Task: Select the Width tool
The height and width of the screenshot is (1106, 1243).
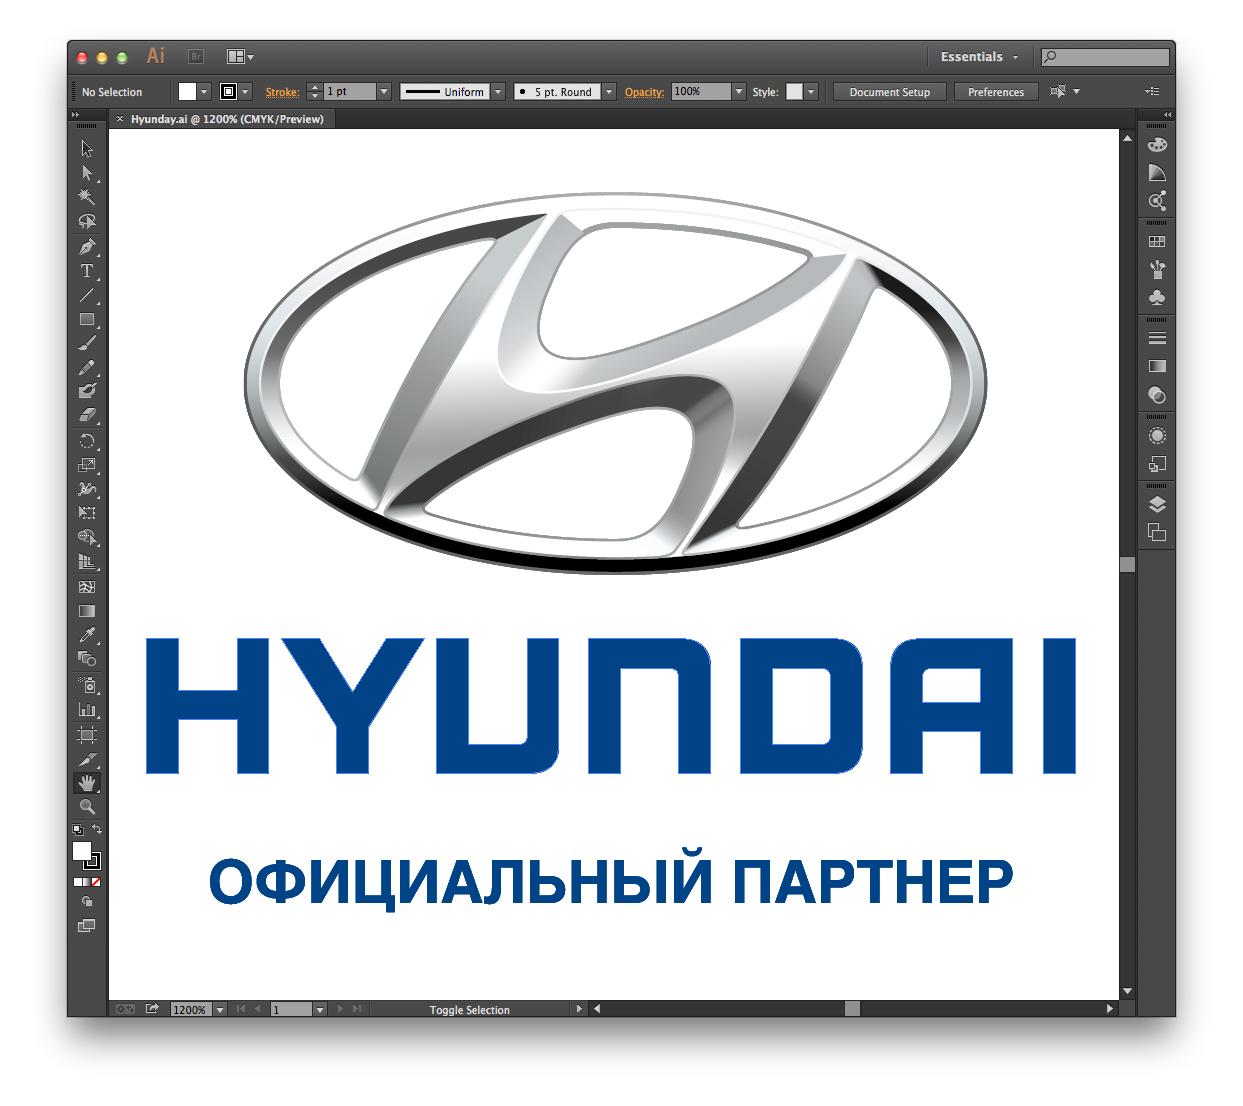Action: (x=87, y=489)
